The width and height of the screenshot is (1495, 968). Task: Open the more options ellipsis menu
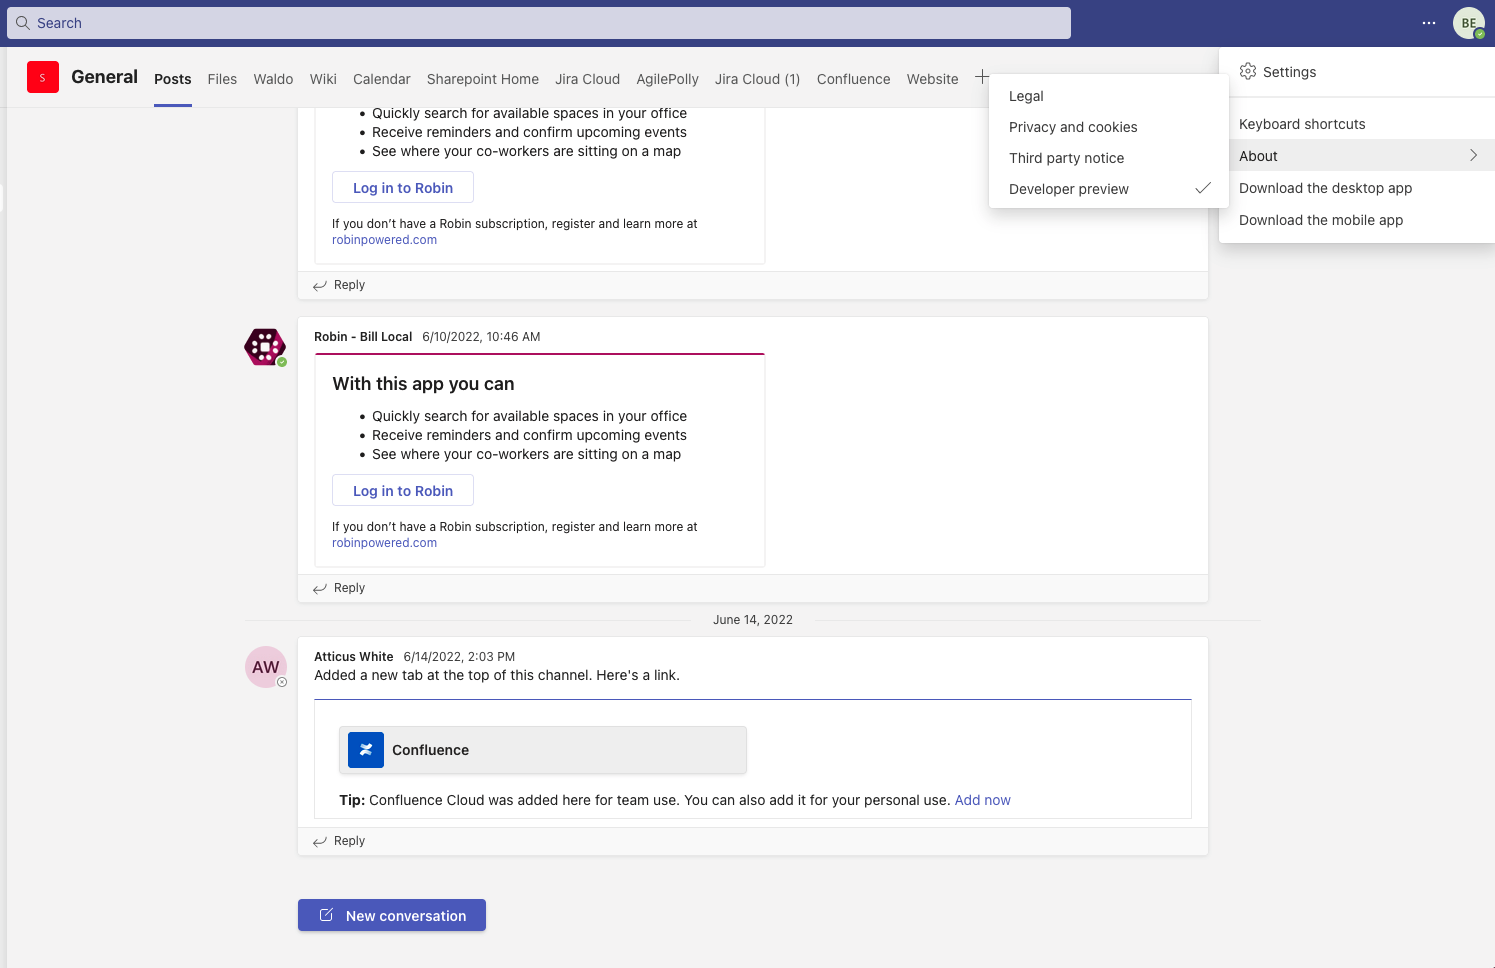point(1428,22)
